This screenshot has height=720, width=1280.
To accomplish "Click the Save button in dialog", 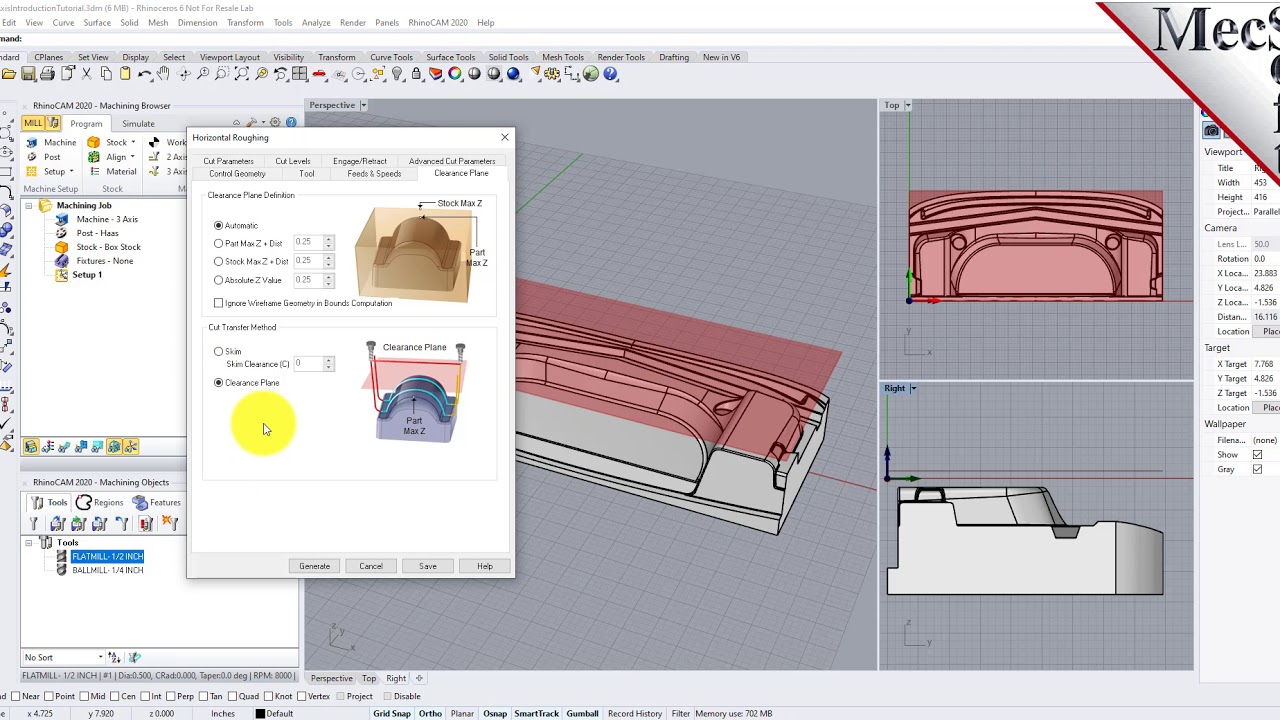I will coord(428,566).
